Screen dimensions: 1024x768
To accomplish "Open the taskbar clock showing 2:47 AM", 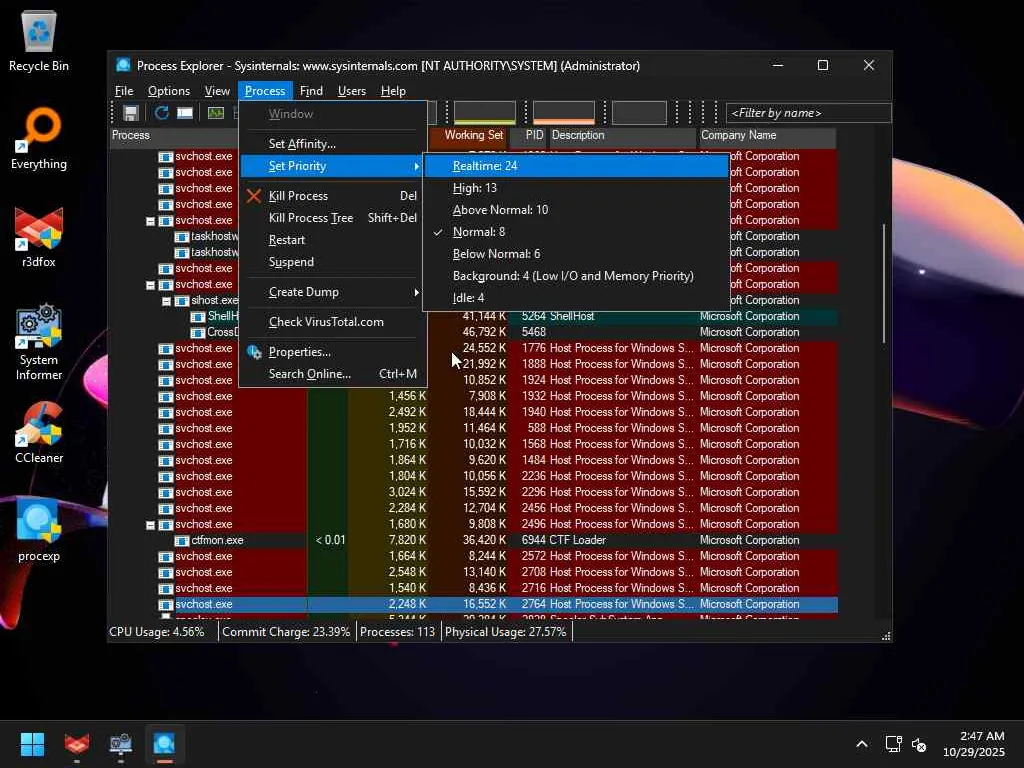I will pos(973,744).
